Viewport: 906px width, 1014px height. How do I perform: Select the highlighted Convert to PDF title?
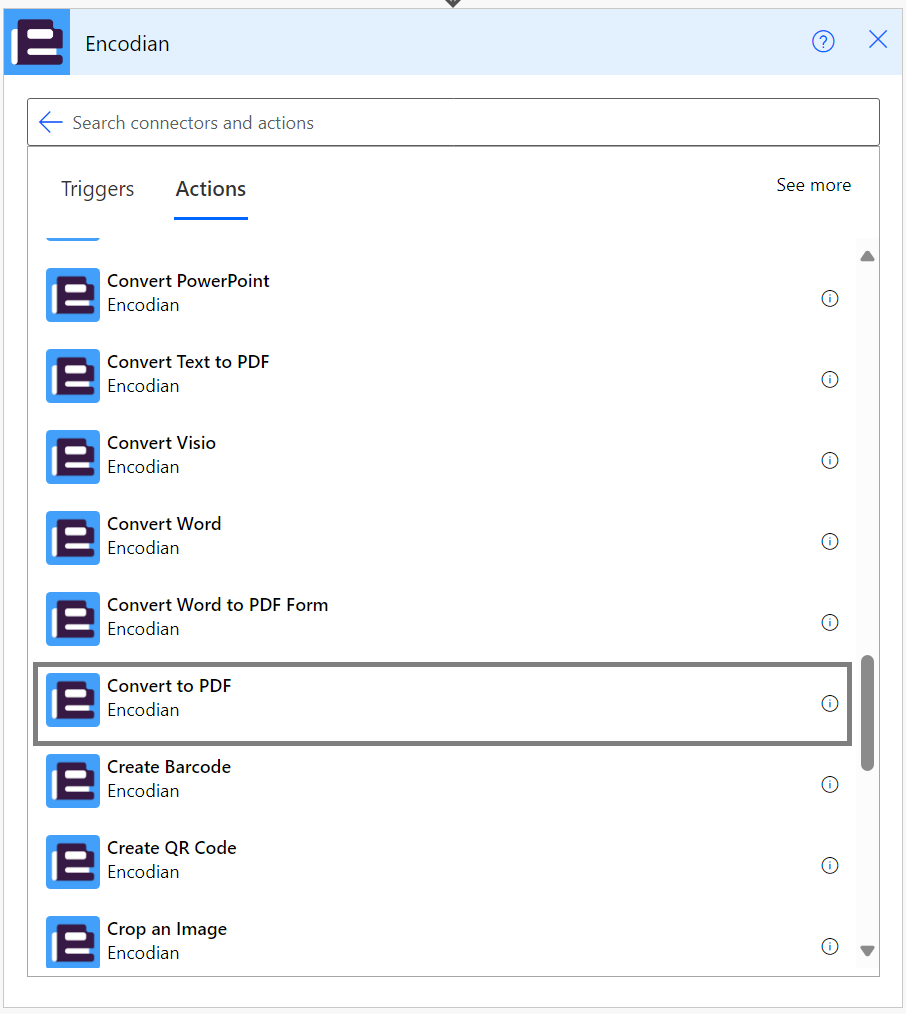pos(169,685)
